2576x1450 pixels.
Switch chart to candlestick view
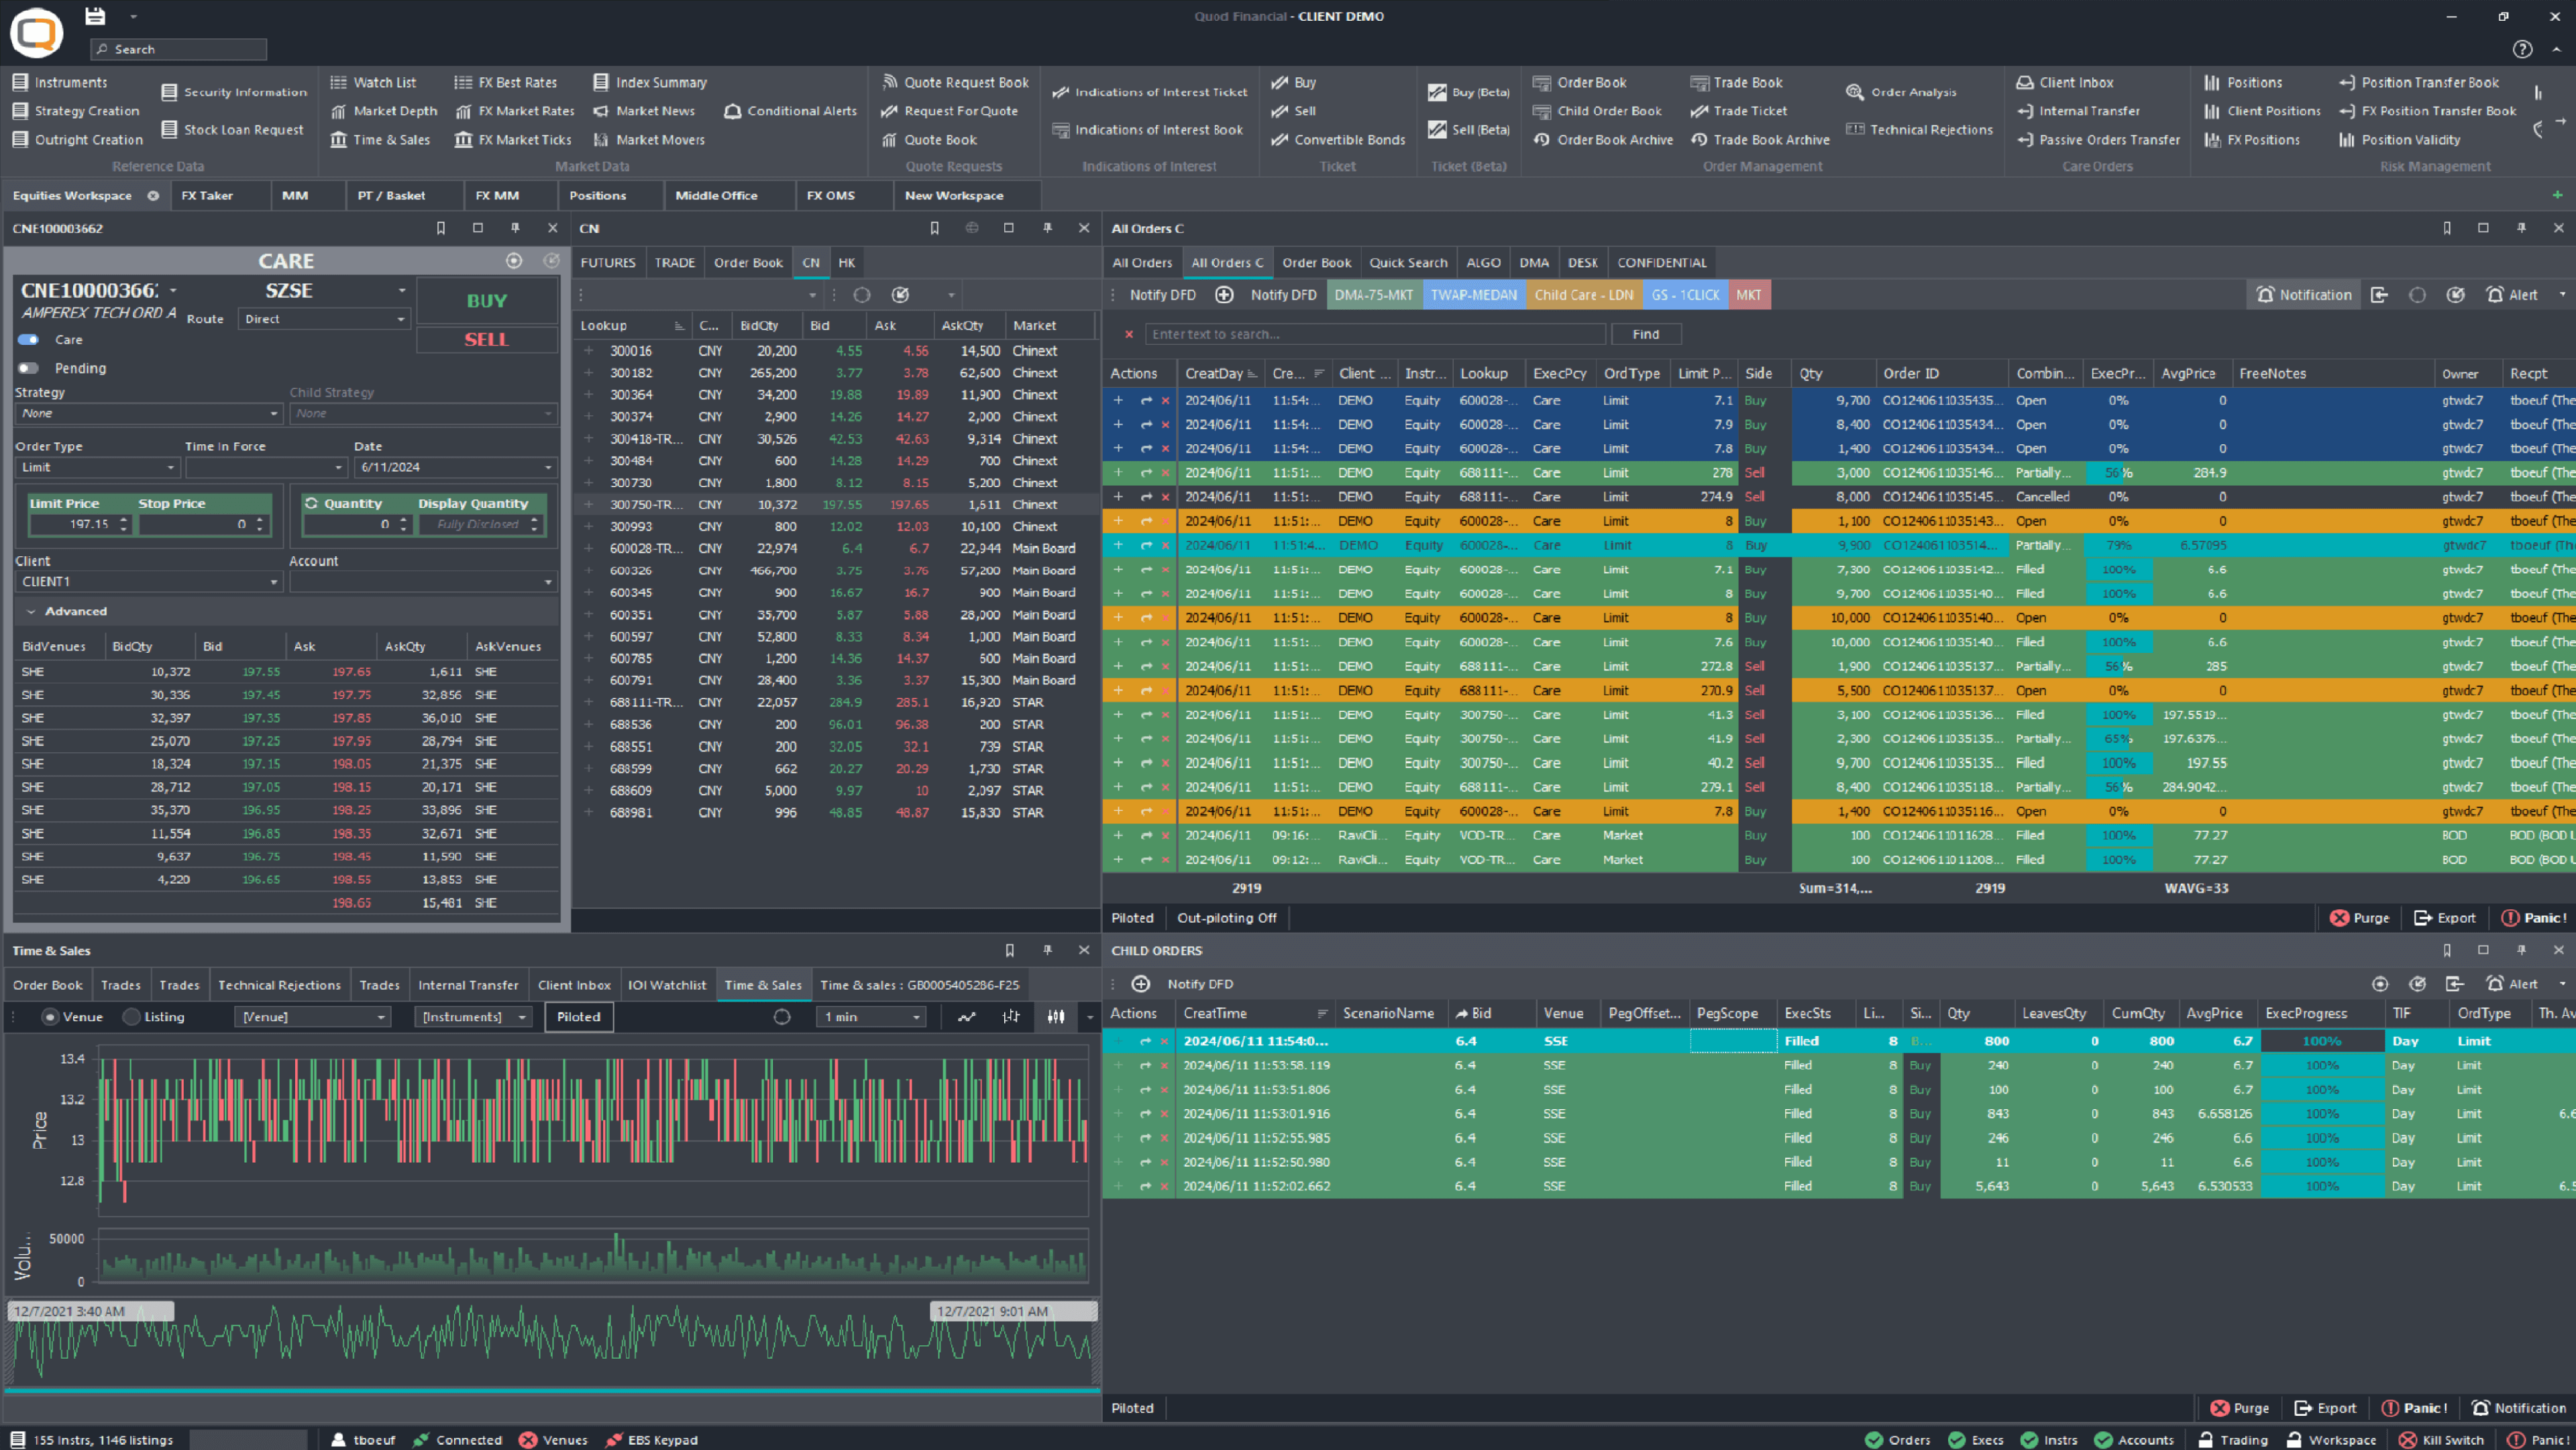point(1056,1017)
